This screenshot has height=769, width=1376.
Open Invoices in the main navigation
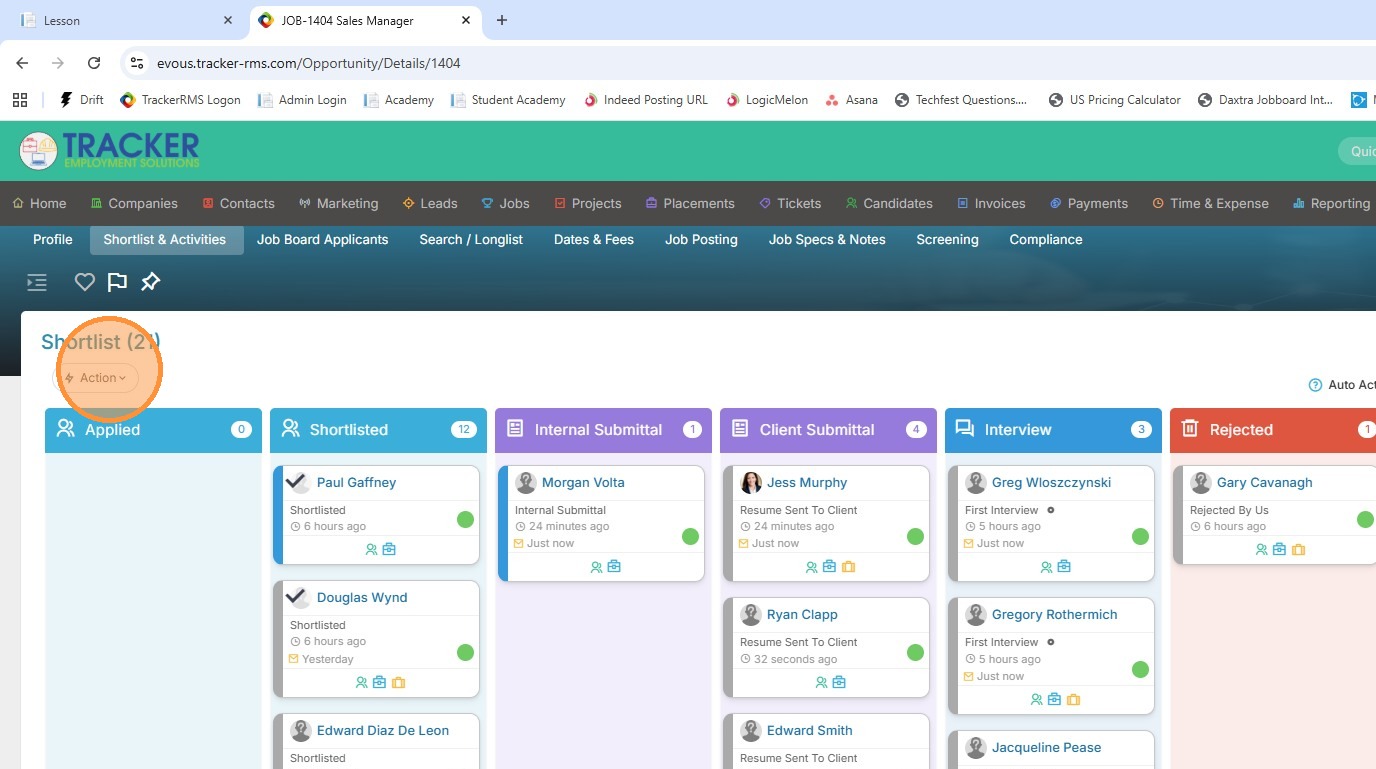pos(991,204)
